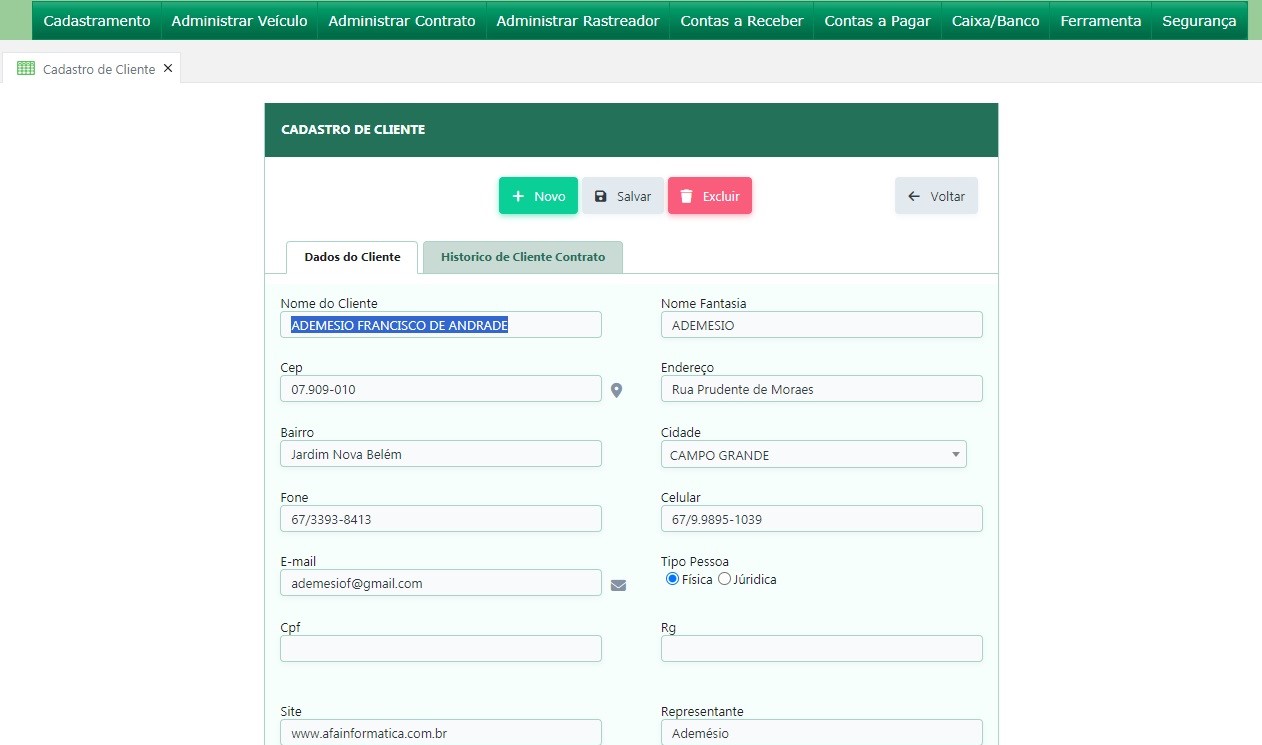
Task: Click the map pin icon beside Cep
Action: coord(617,390)
